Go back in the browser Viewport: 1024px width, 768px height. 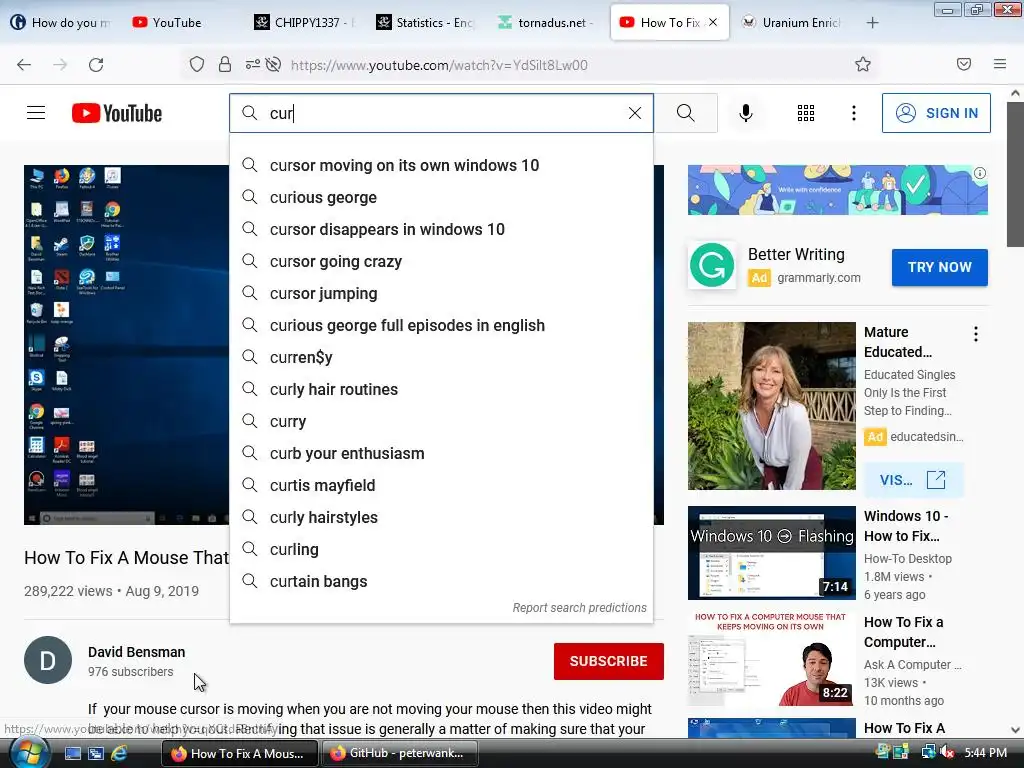tap(24, 65)
